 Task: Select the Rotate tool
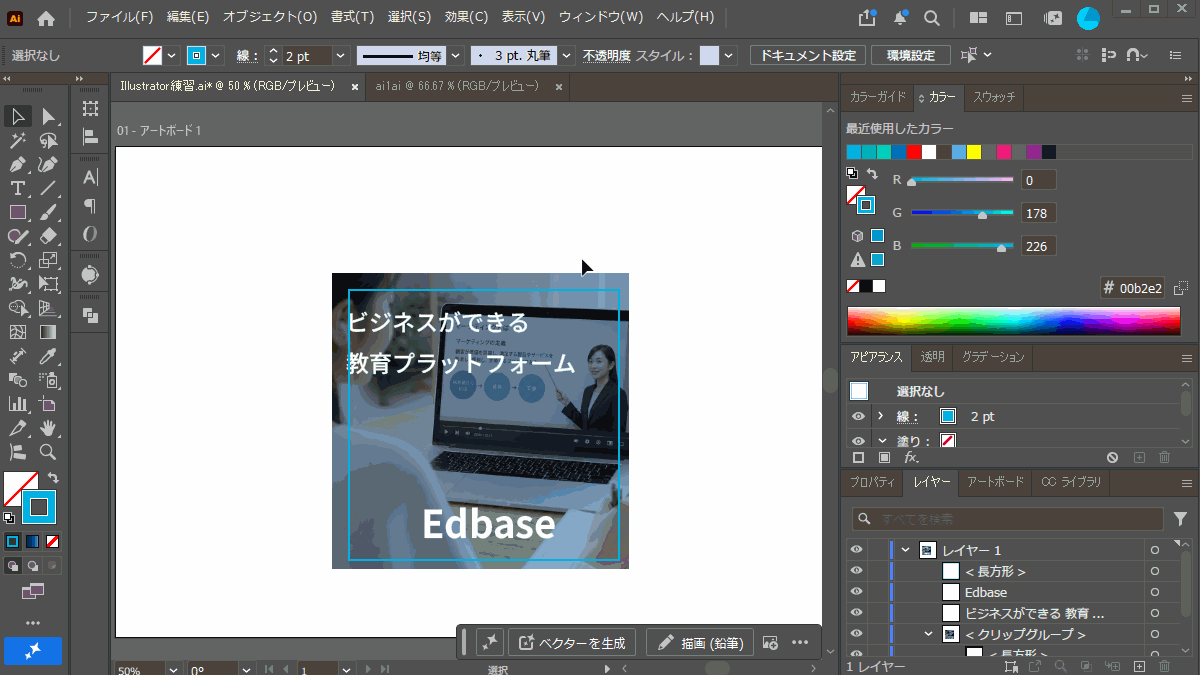pos(18,260)
